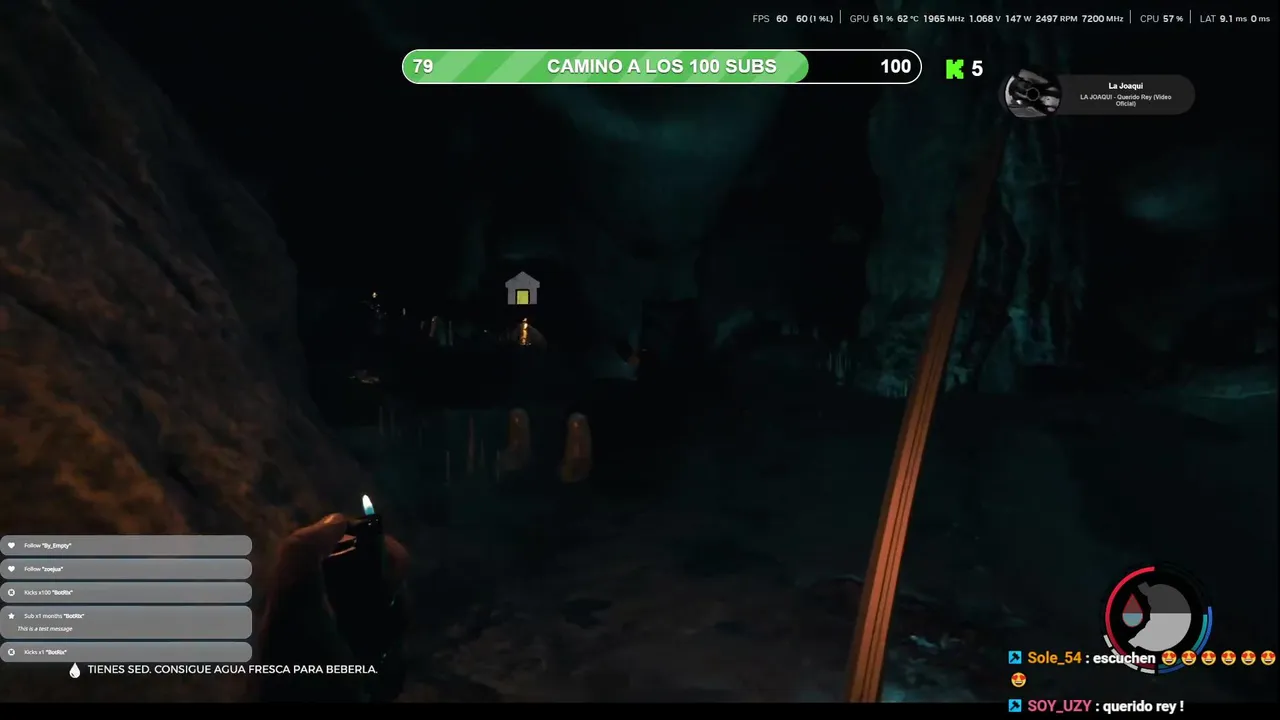Click the star icon beside Sub x1 months

click(x=12, y=616)
